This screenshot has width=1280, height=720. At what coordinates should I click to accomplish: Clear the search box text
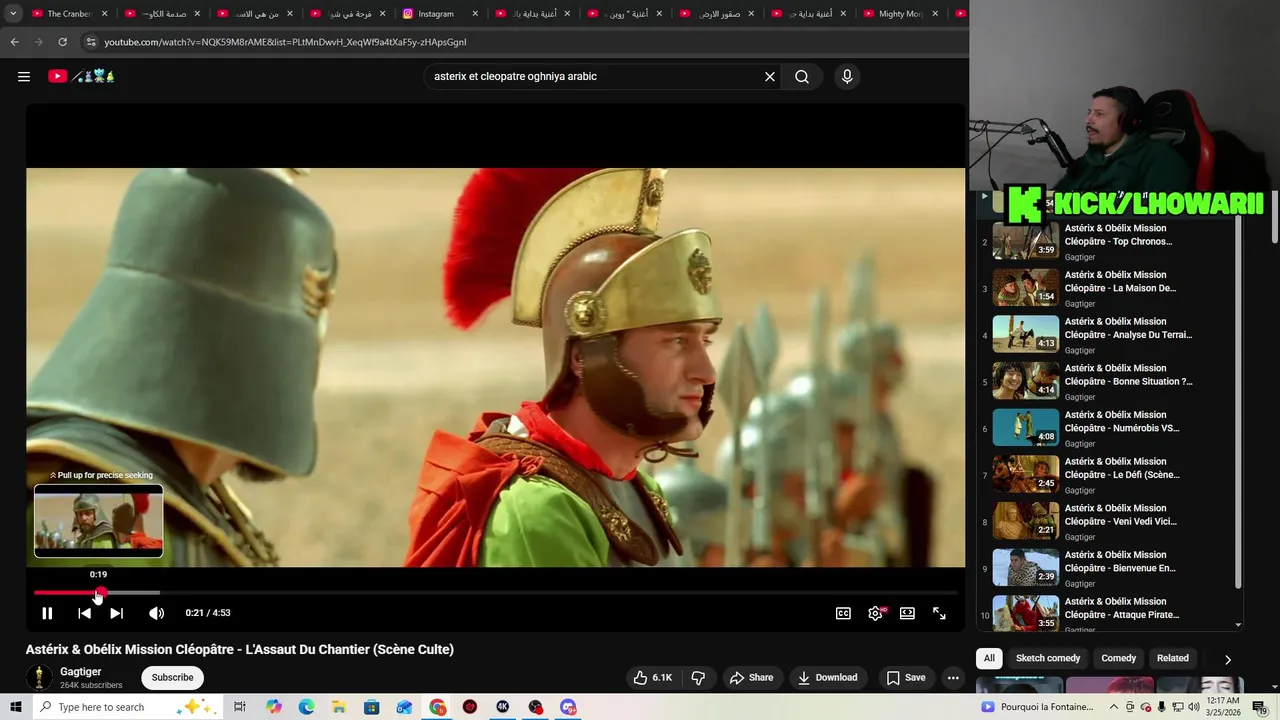[770, 76]
